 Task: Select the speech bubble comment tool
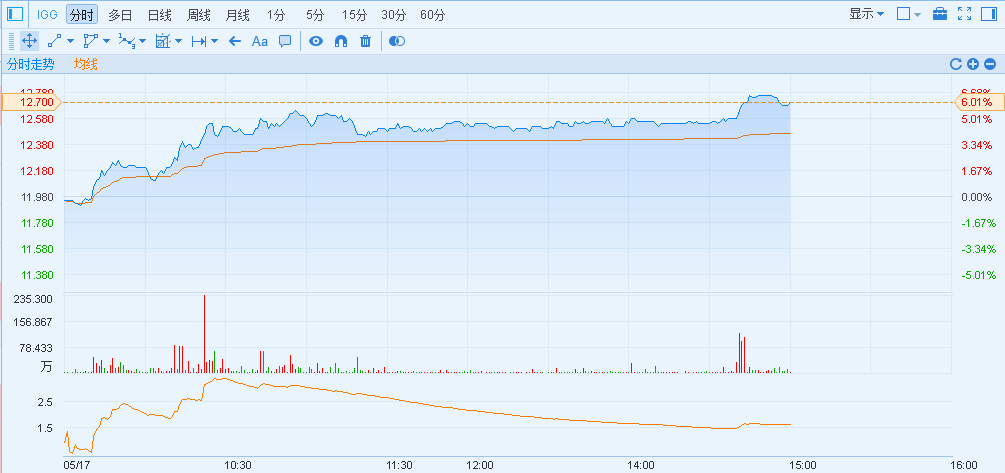pyautogui.click(x=285, y=41)
